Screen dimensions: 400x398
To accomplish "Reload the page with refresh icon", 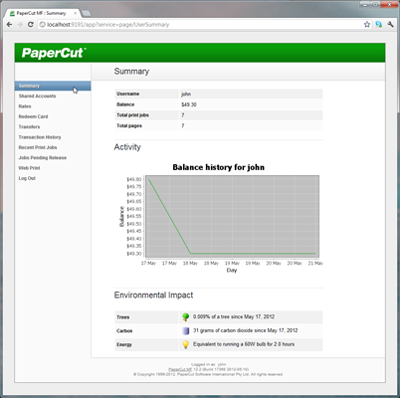I will (x=30, y=24).
